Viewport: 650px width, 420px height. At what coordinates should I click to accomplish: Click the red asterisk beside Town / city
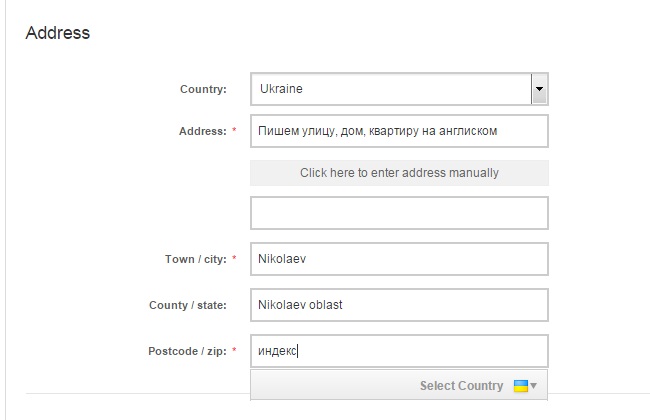click(x=235, y=259)
